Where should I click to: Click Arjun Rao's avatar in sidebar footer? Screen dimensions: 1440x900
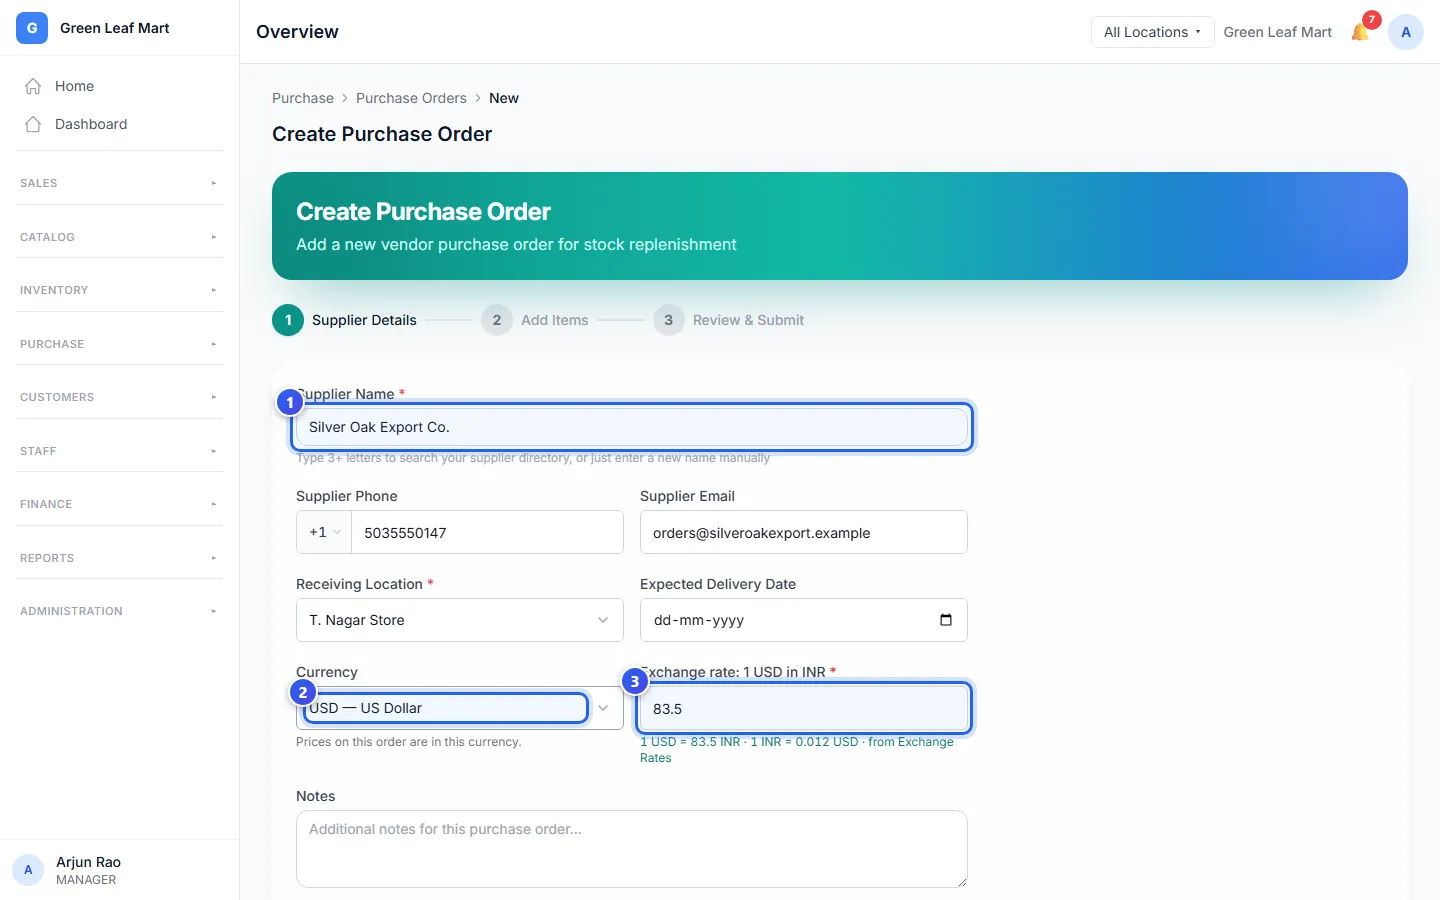click(x=28, y=870)
